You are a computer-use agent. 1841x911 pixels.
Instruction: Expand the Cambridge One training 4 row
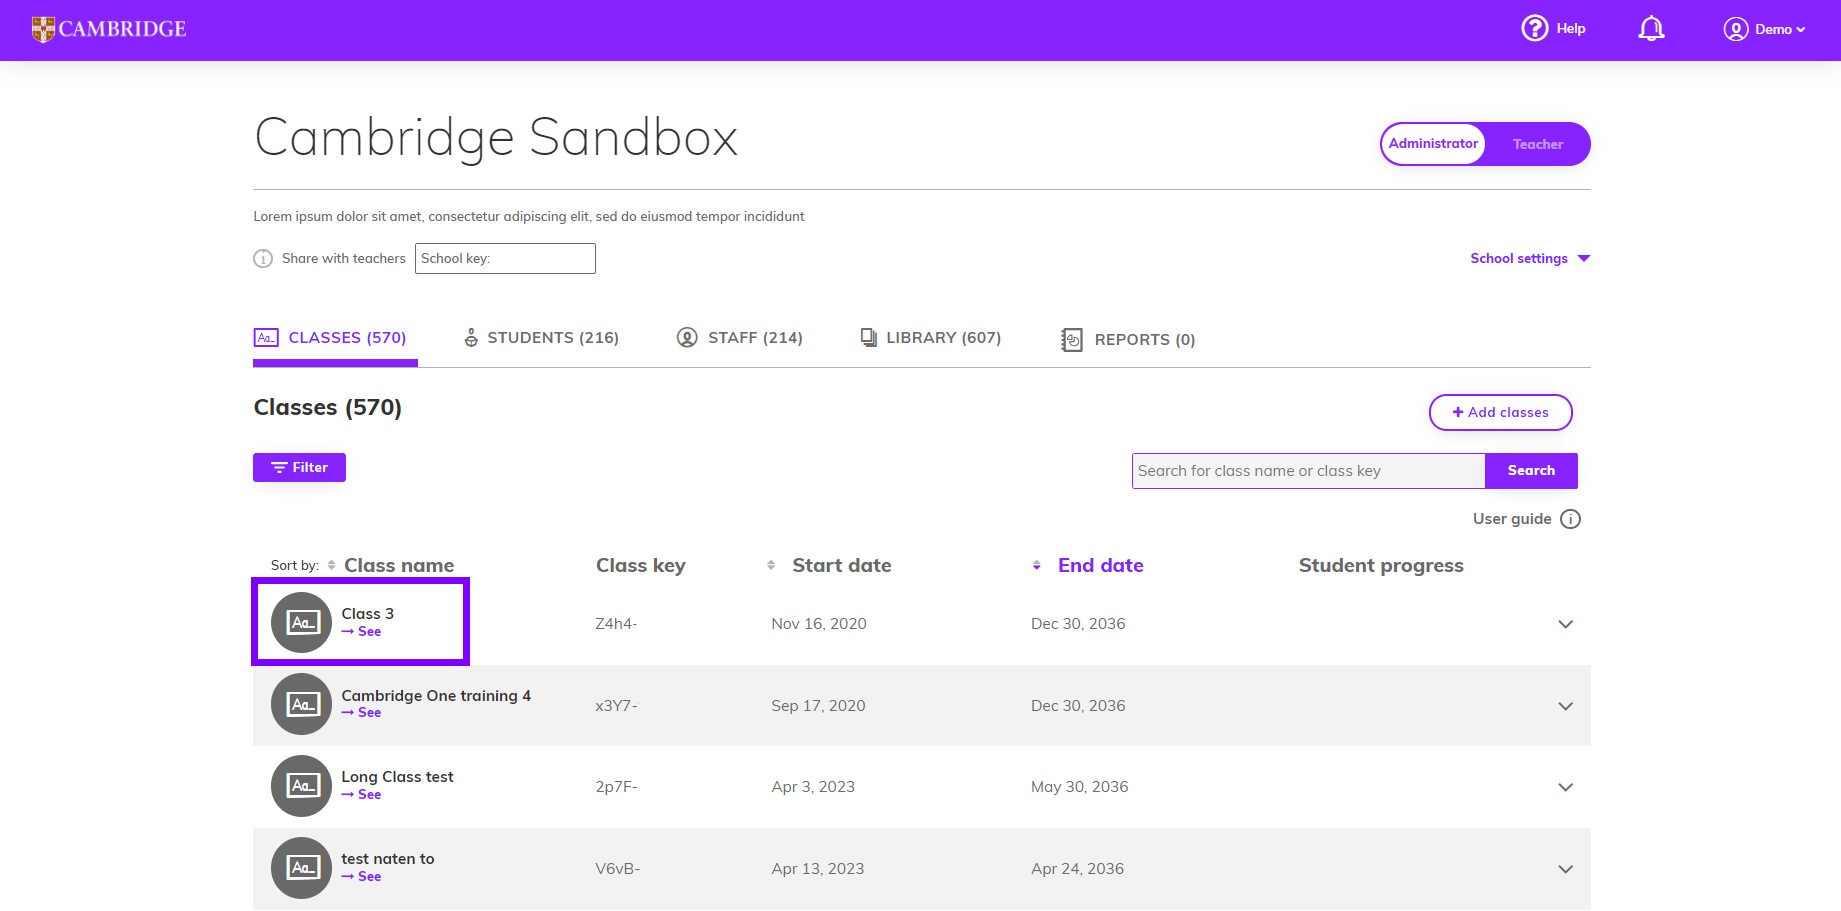point(1566,706)
